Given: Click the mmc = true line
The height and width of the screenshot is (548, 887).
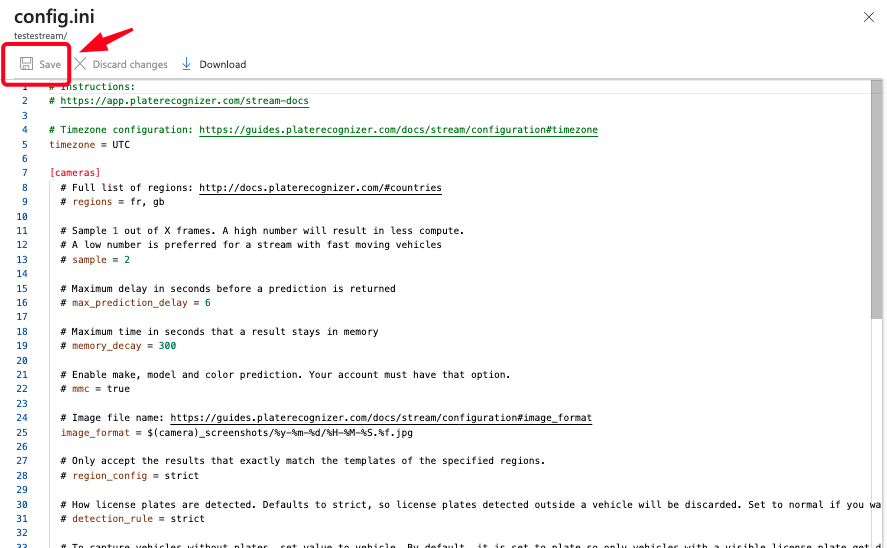Looking at the screenshot, I should [x=100, y=389].
